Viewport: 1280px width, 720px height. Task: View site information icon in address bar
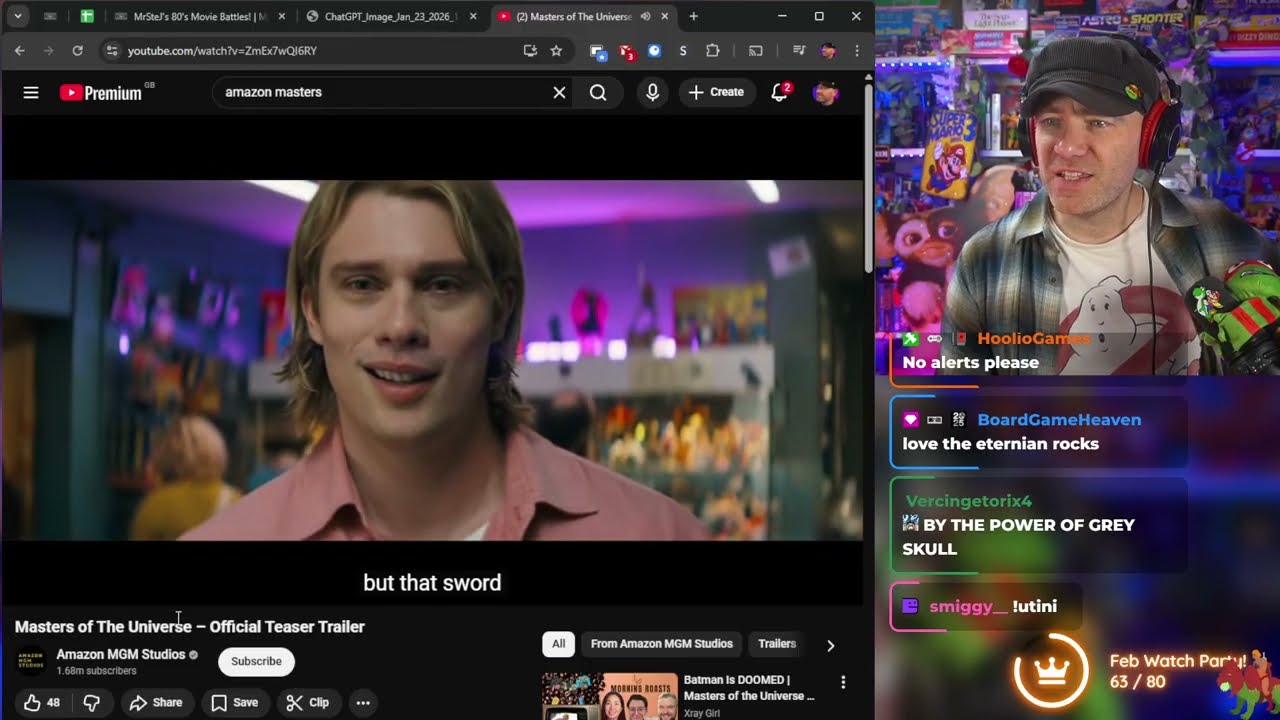coord(112,50)
